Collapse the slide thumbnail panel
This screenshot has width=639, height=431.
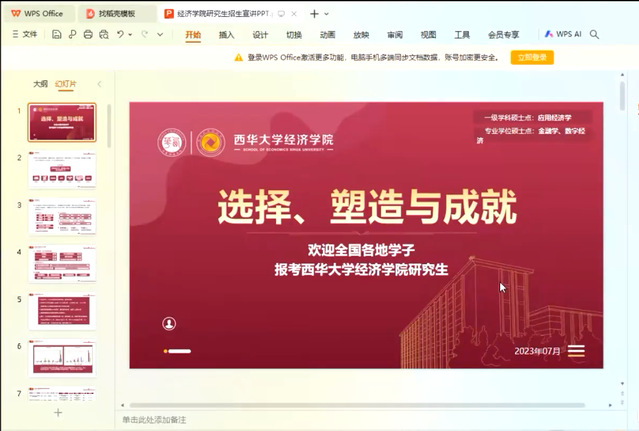[99, 84]
